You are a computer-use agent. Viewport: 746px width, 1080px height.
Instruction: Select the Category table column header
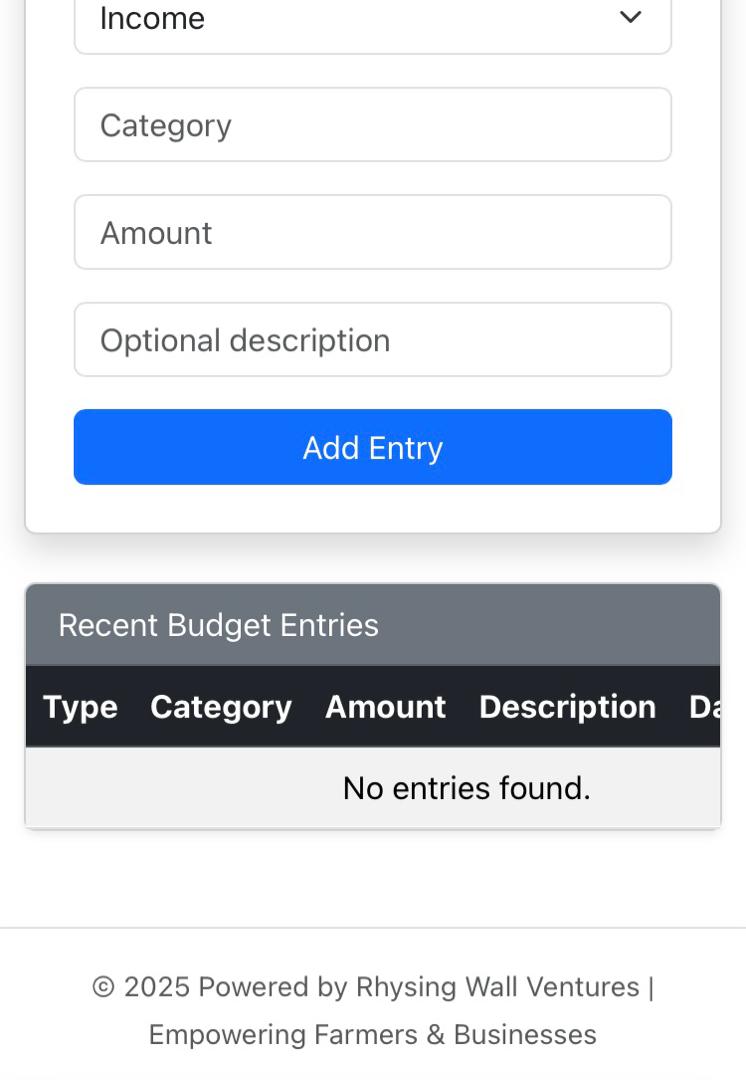point(221,707)
